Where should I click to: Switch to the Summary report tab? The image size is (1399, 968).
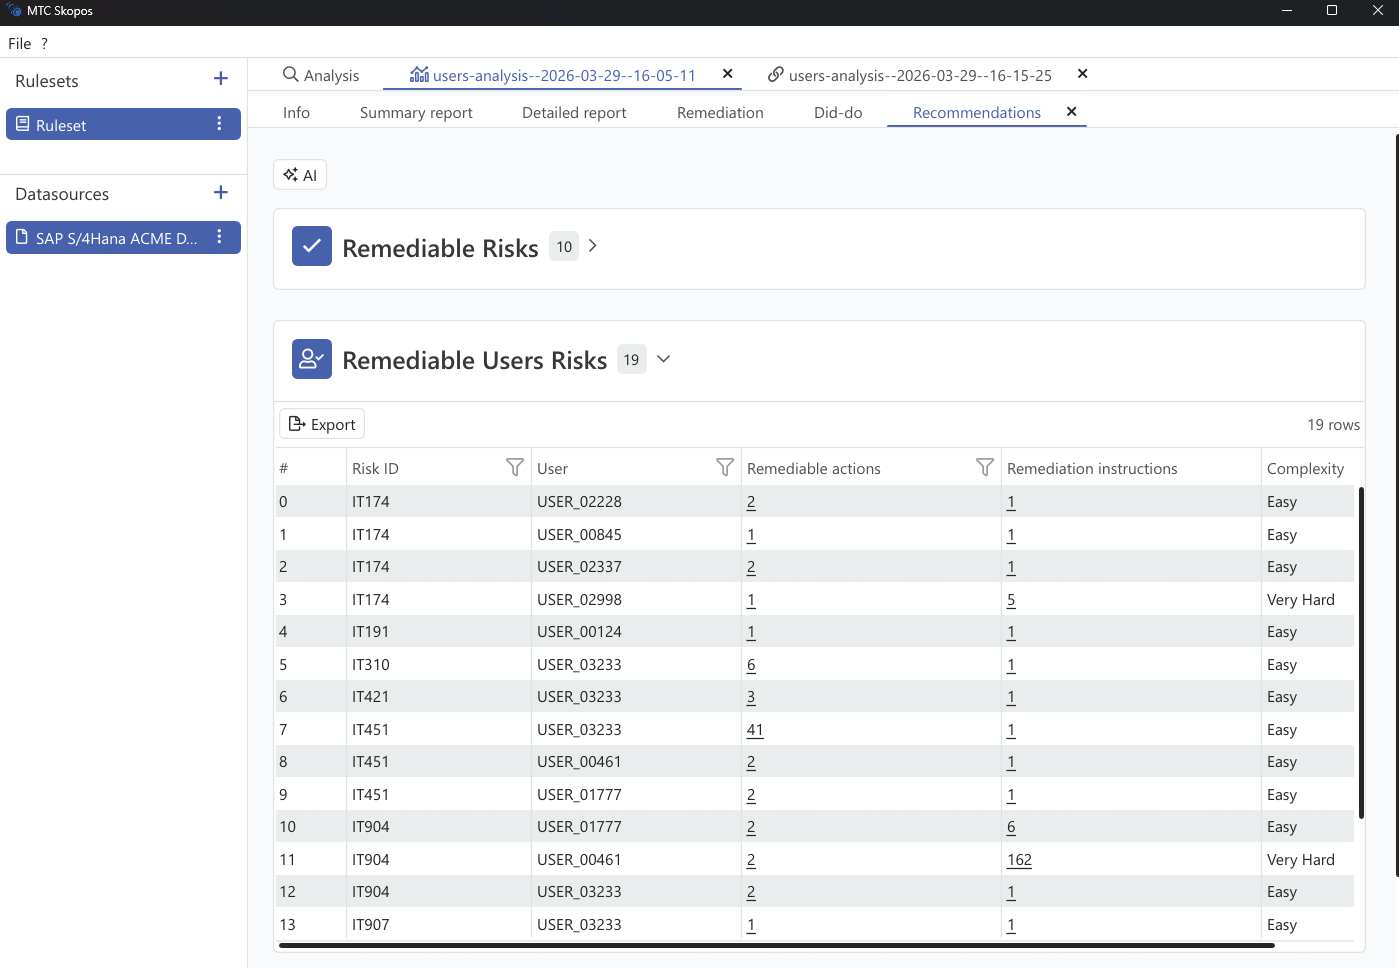[415, 112]
